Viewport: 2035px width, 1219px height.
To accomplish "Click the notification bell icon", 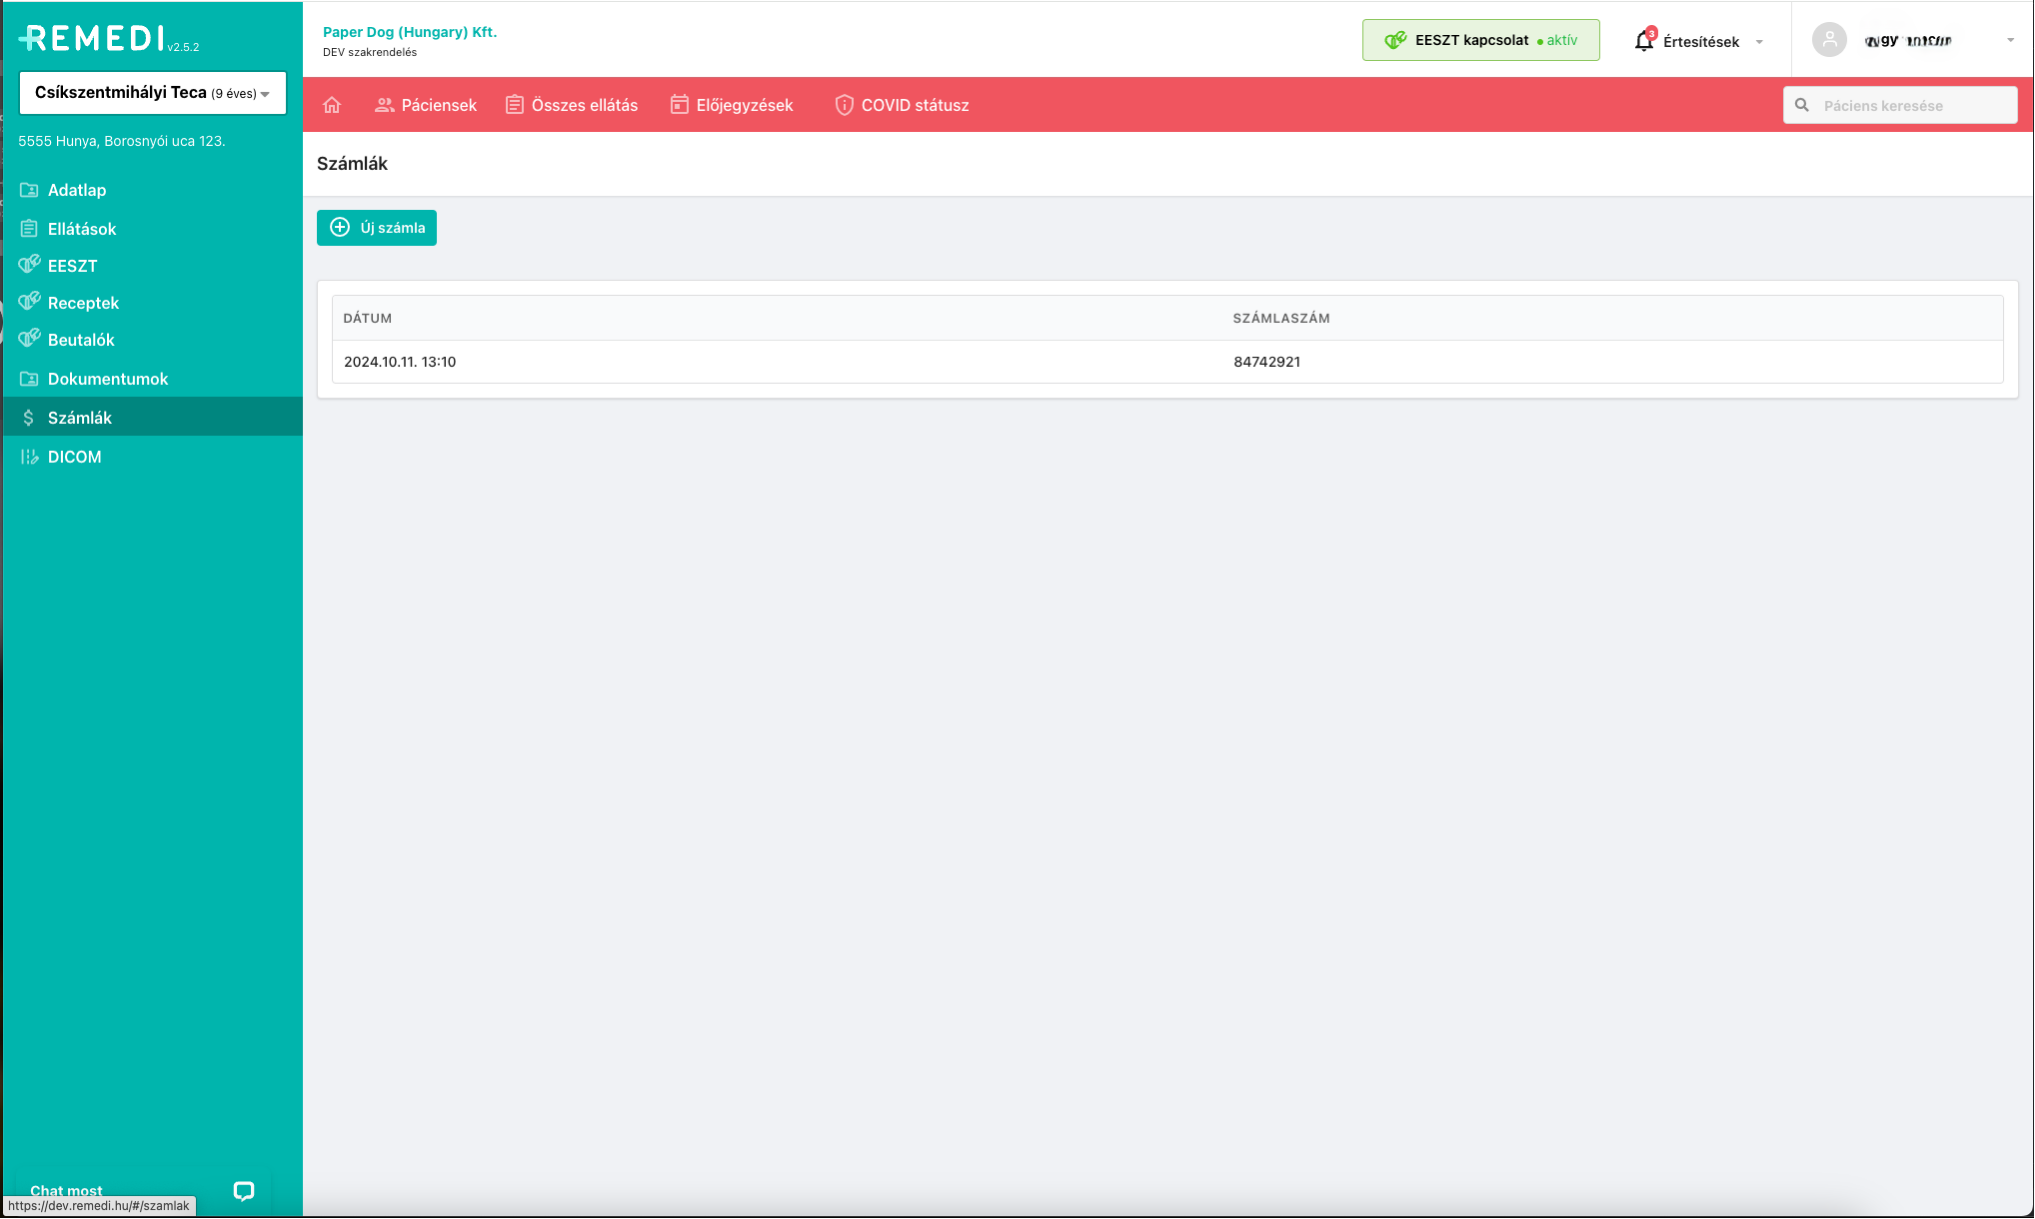I will [x=1643, y=41].
